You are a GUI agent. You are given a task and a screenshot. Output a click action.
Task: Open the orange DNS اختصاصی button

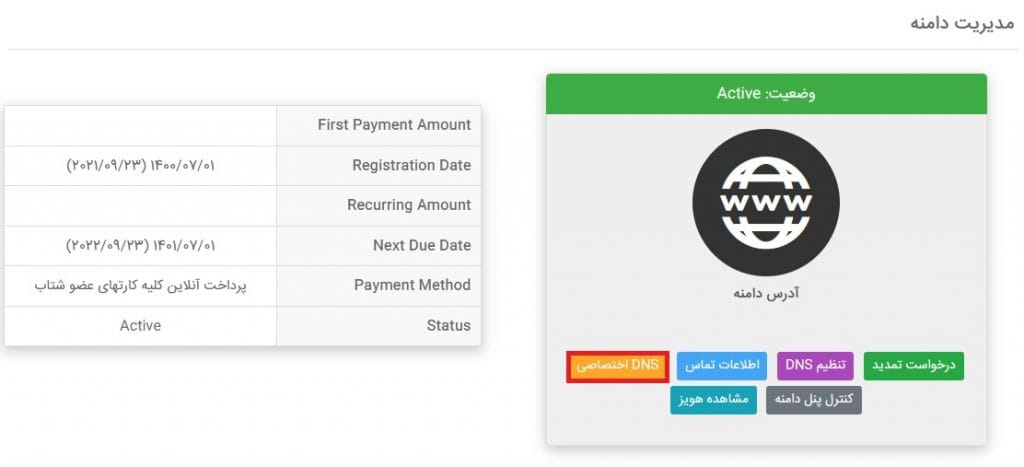[618, 366]
